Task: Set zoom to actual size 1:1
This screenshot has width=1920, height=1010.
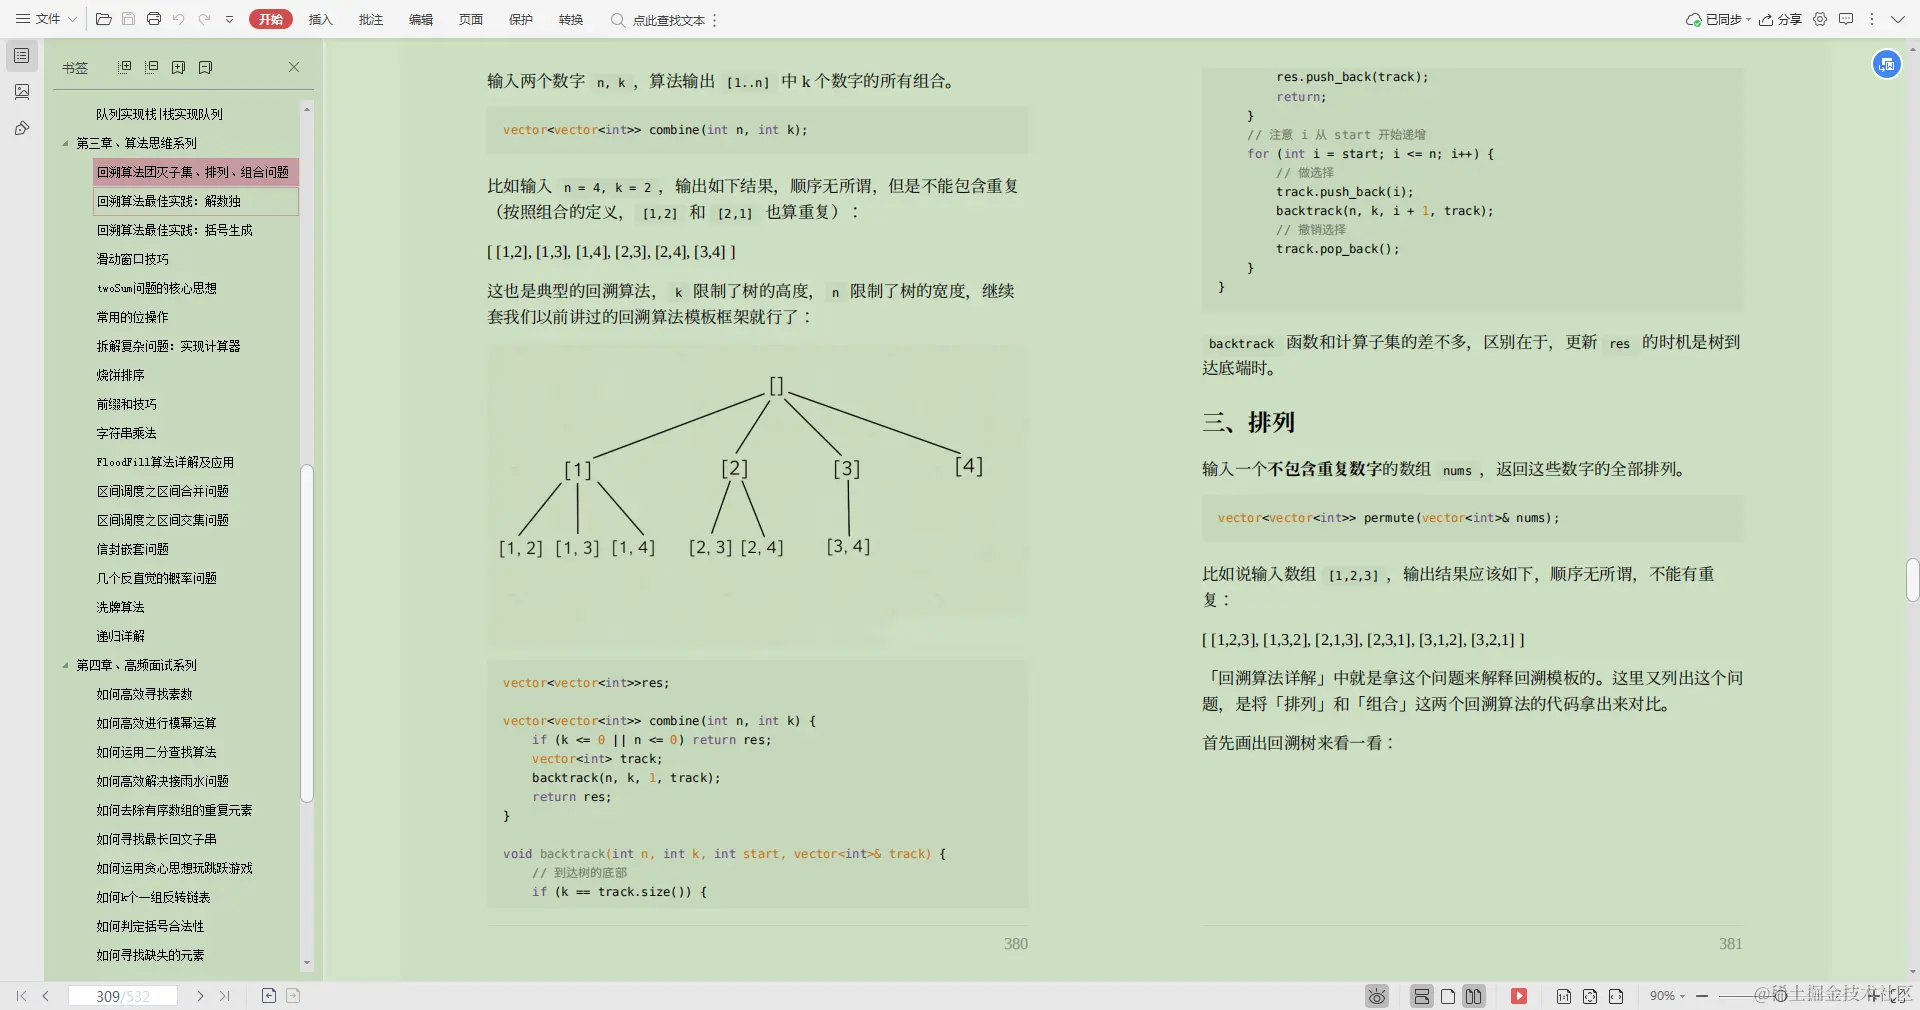Action: point(1564,996)
